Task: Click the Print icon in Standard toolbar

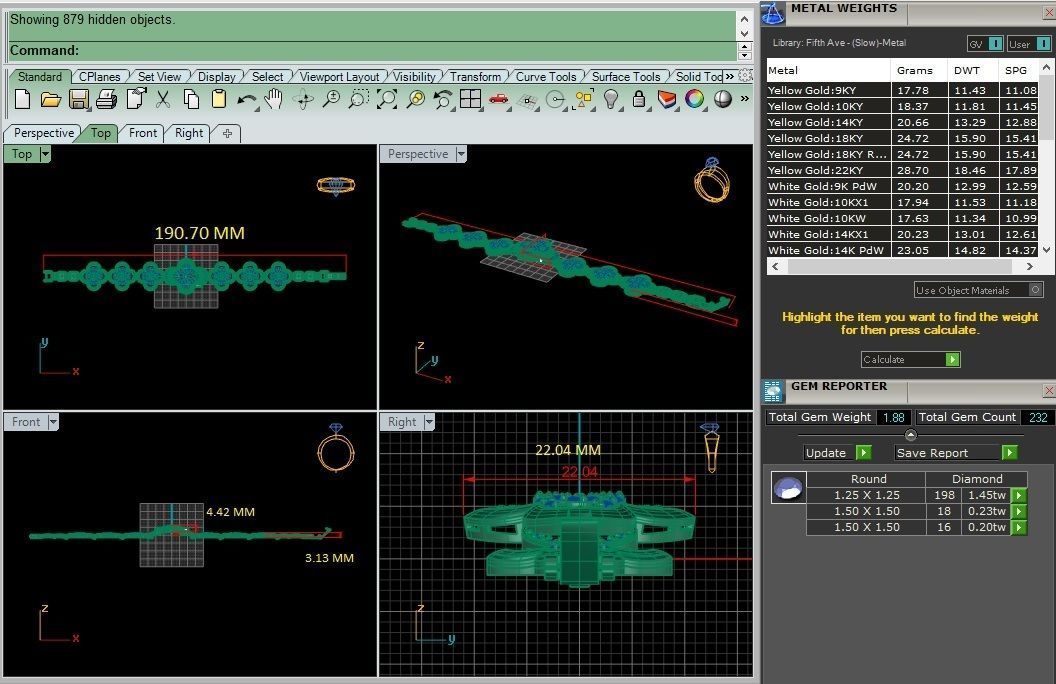Action: pyautogui.click(x=106, y=100)
